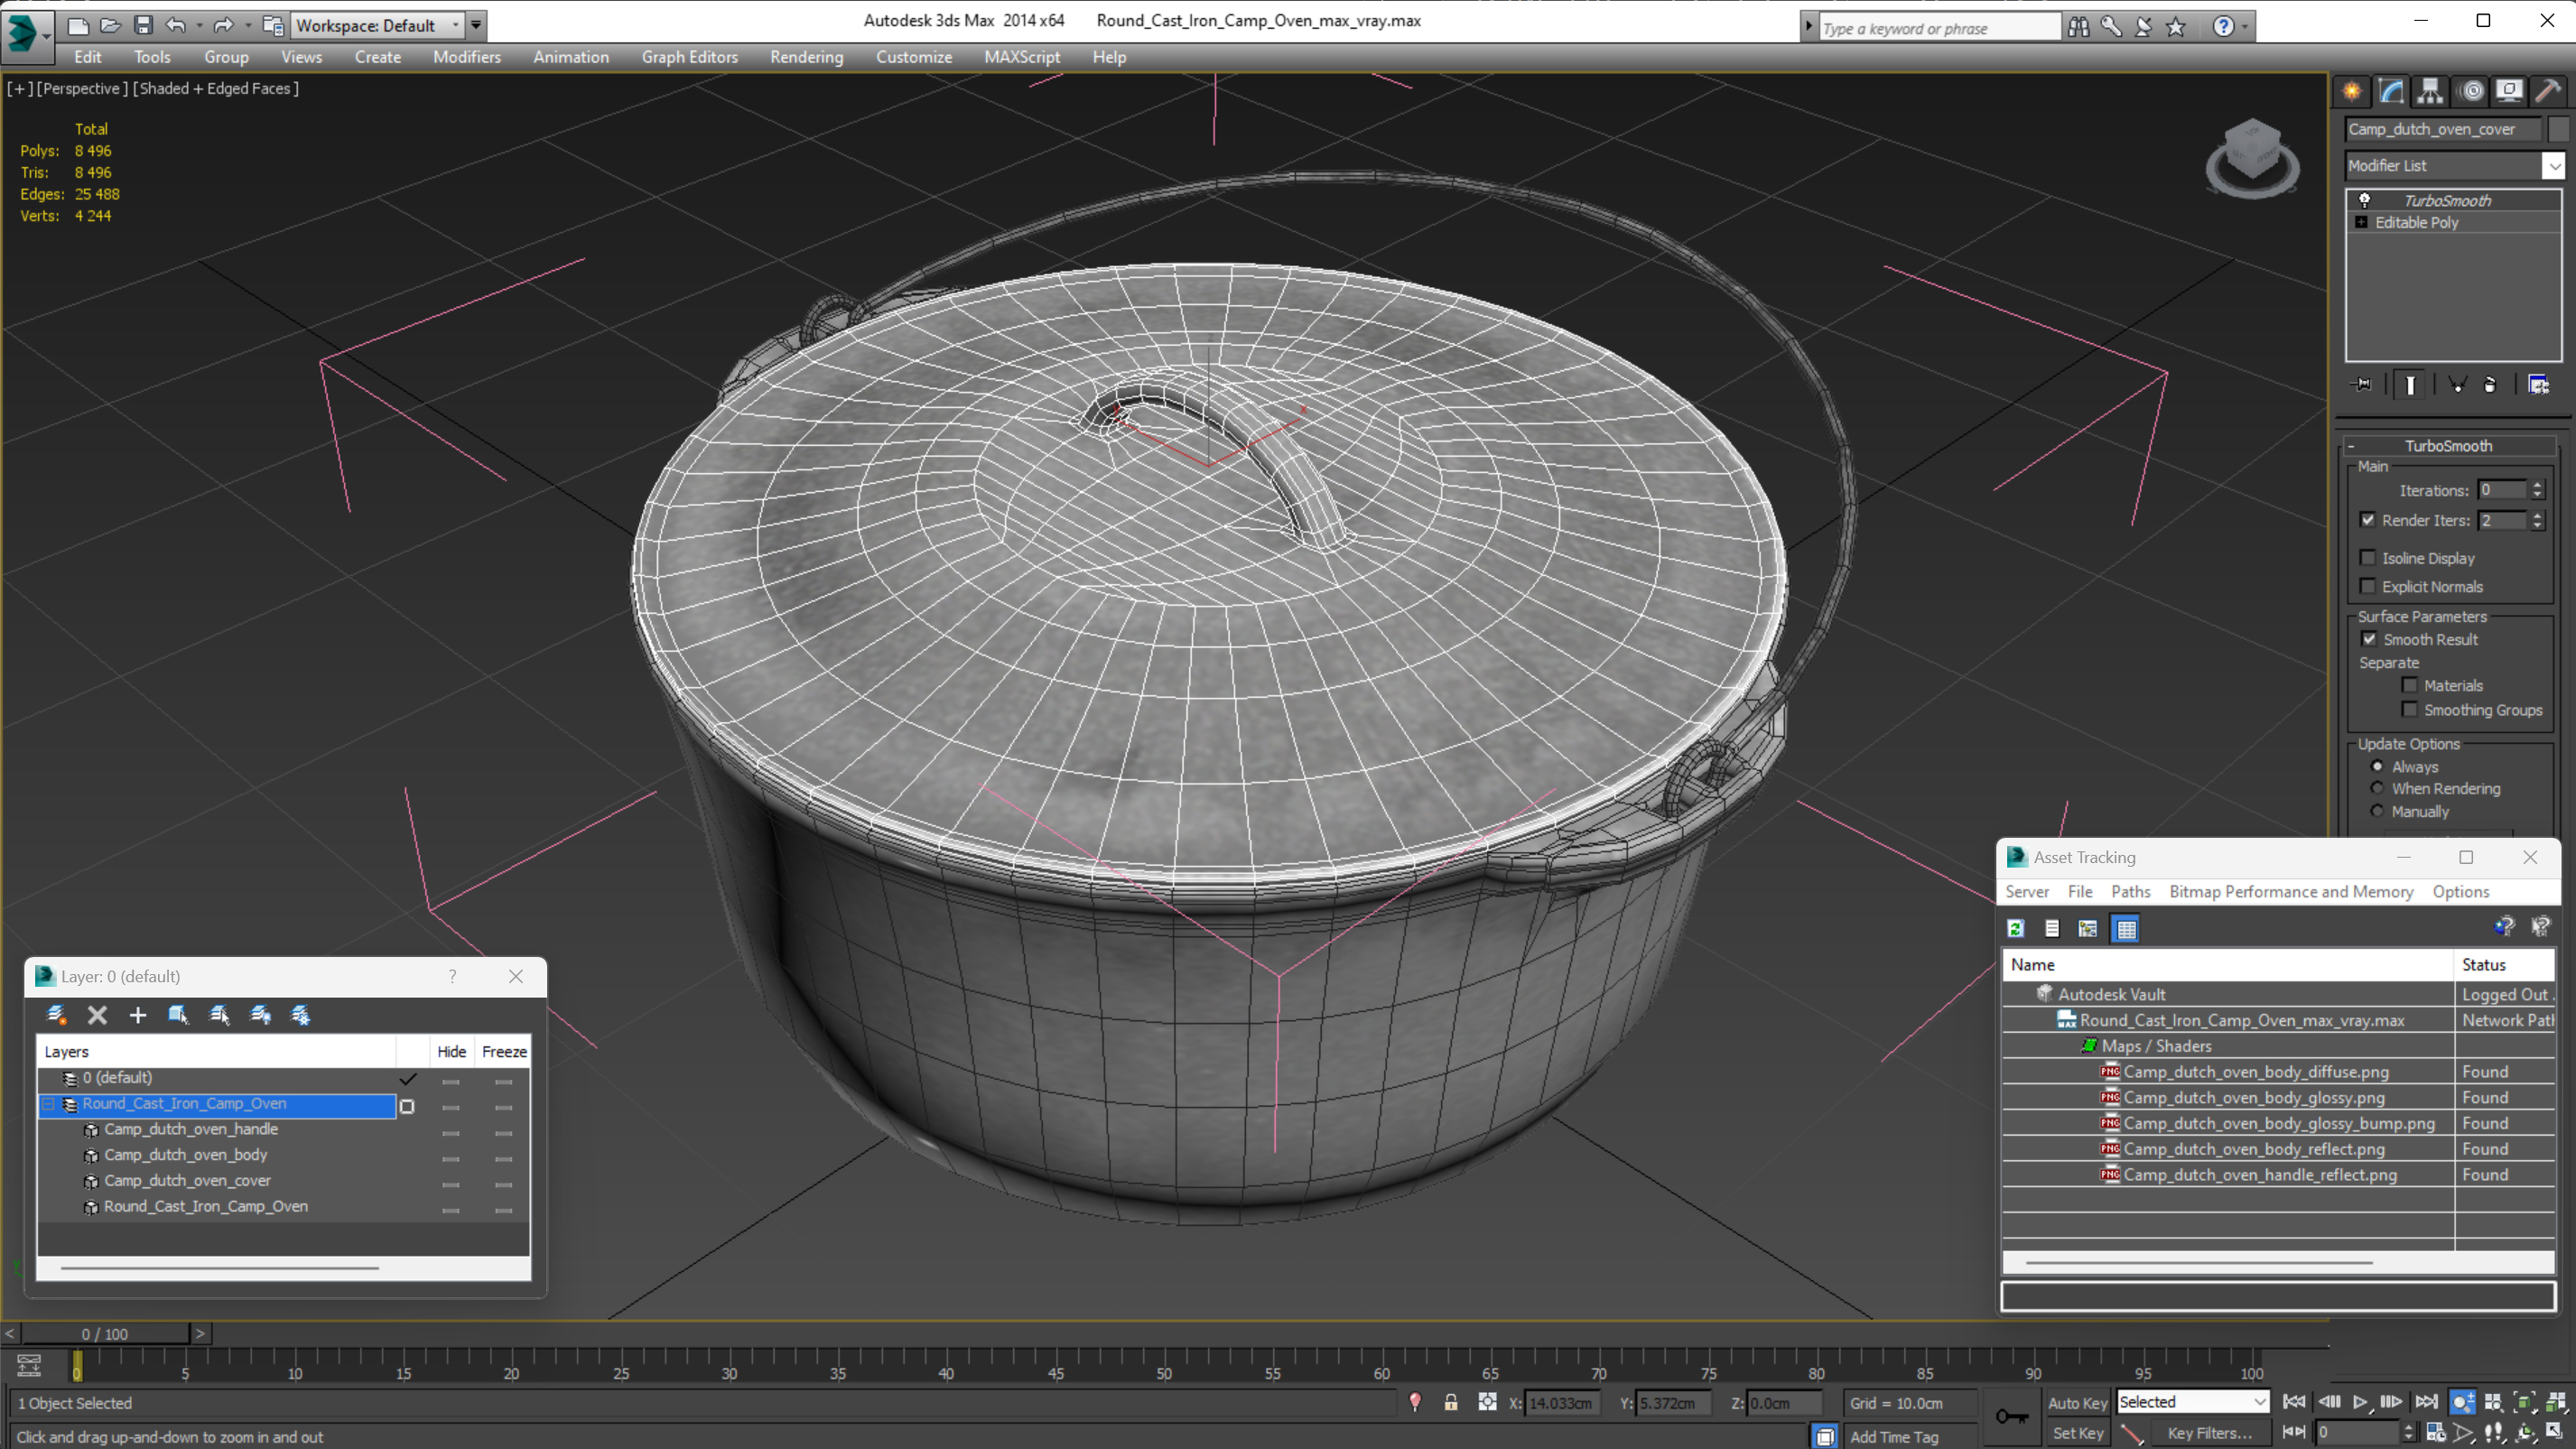Toggle the selection lock padlock icon
Screen dimensions: 2576x1449
[1450, 1403]
